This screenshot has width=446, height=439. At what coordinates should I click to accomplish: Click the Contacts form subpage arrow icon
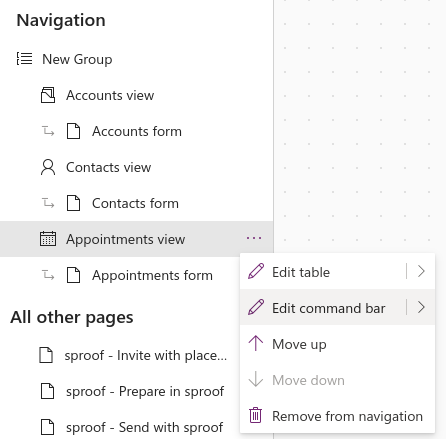(x=48, y=203)
